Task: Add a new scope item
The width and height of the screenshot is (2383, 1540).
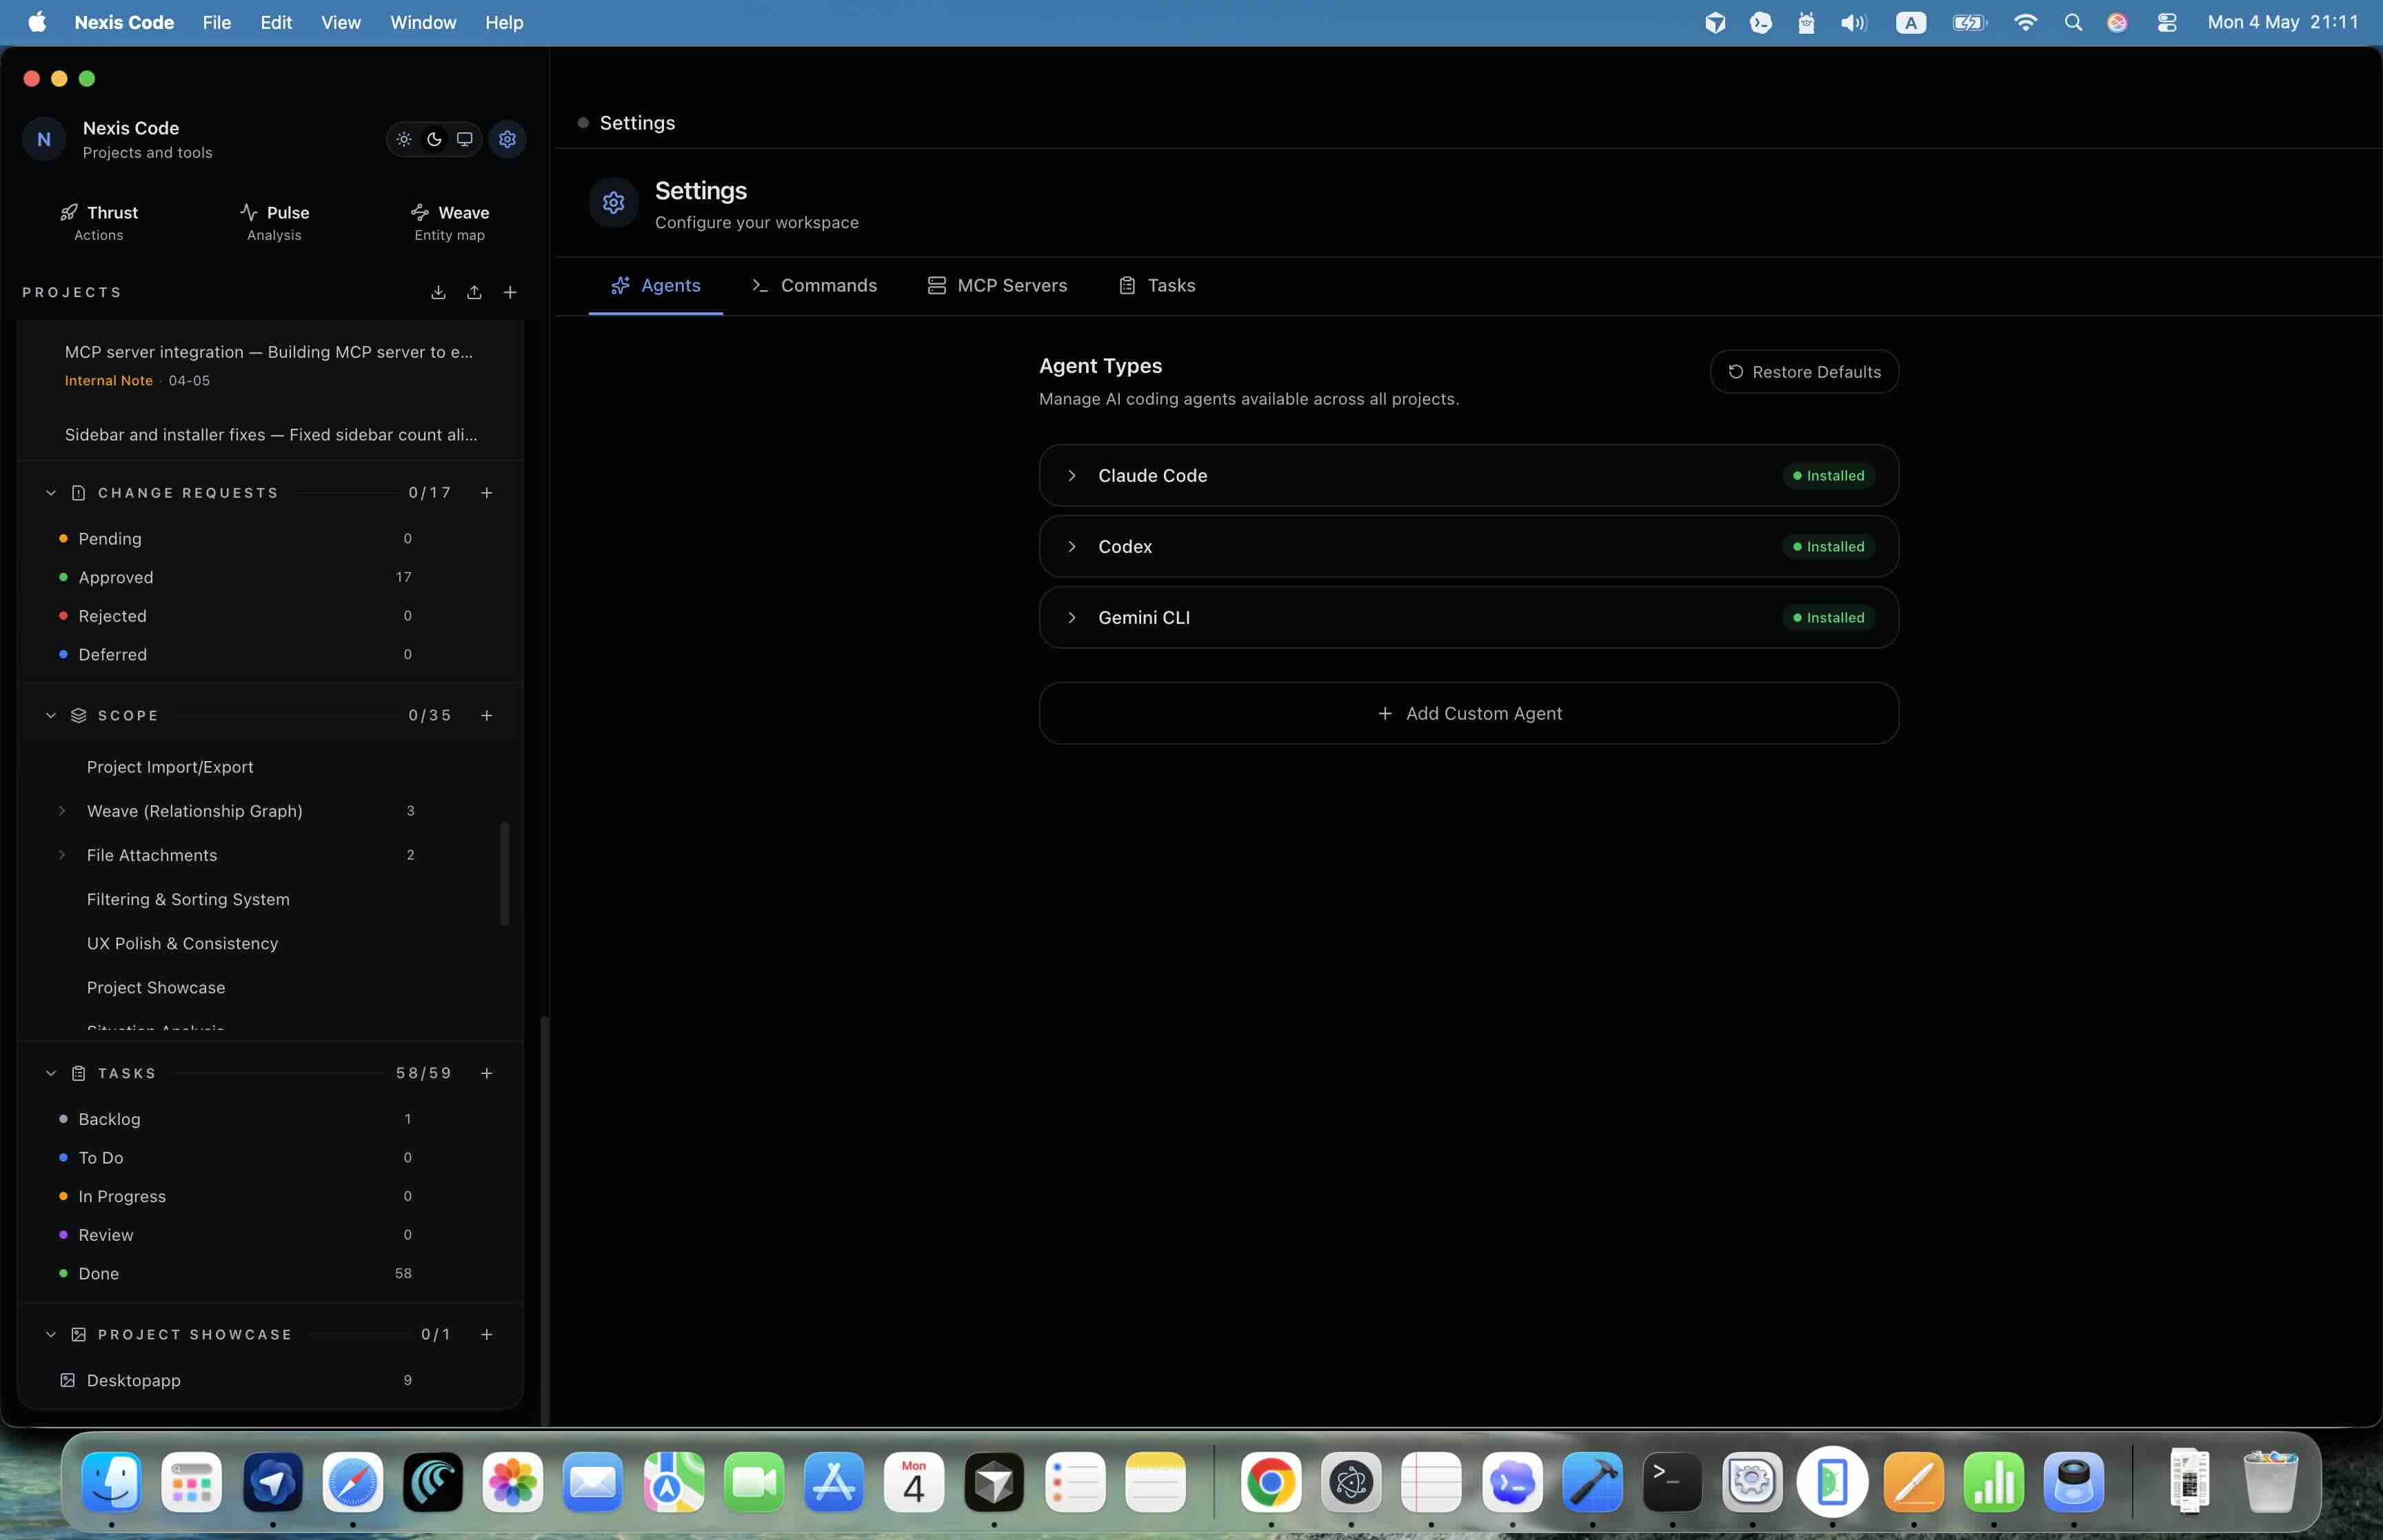Action: tap(487, 715)
